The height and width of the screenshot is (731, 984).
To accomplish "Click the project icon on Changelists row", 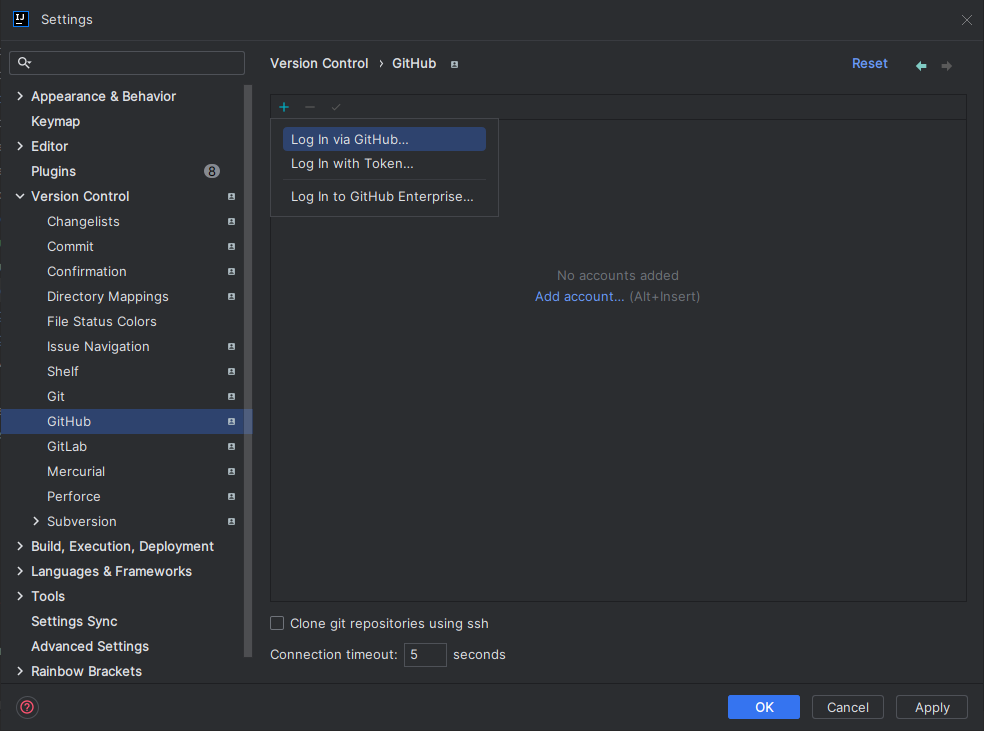I will (232, 221).
